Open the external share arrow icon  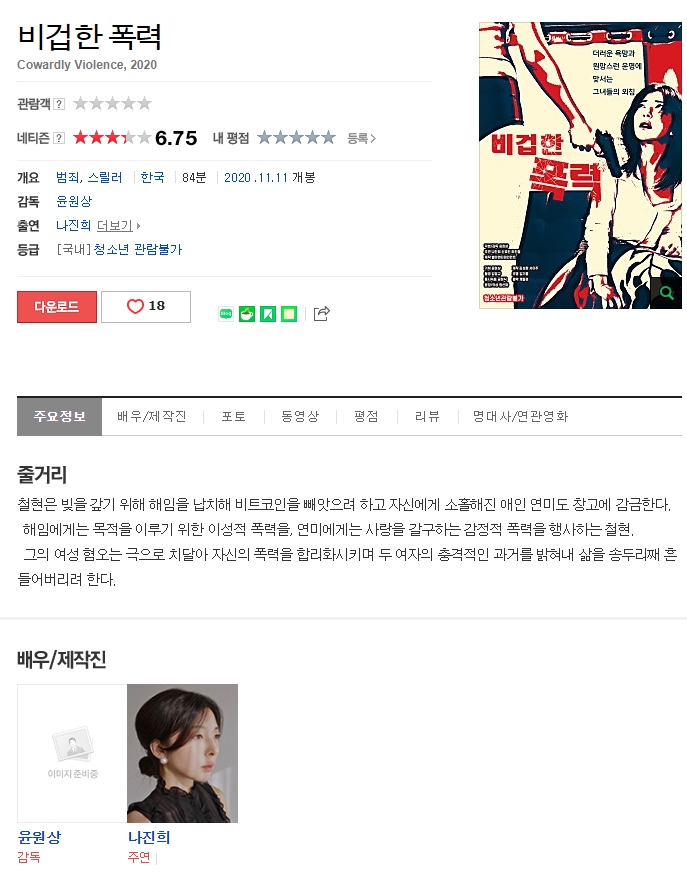[x=321, y=314]
